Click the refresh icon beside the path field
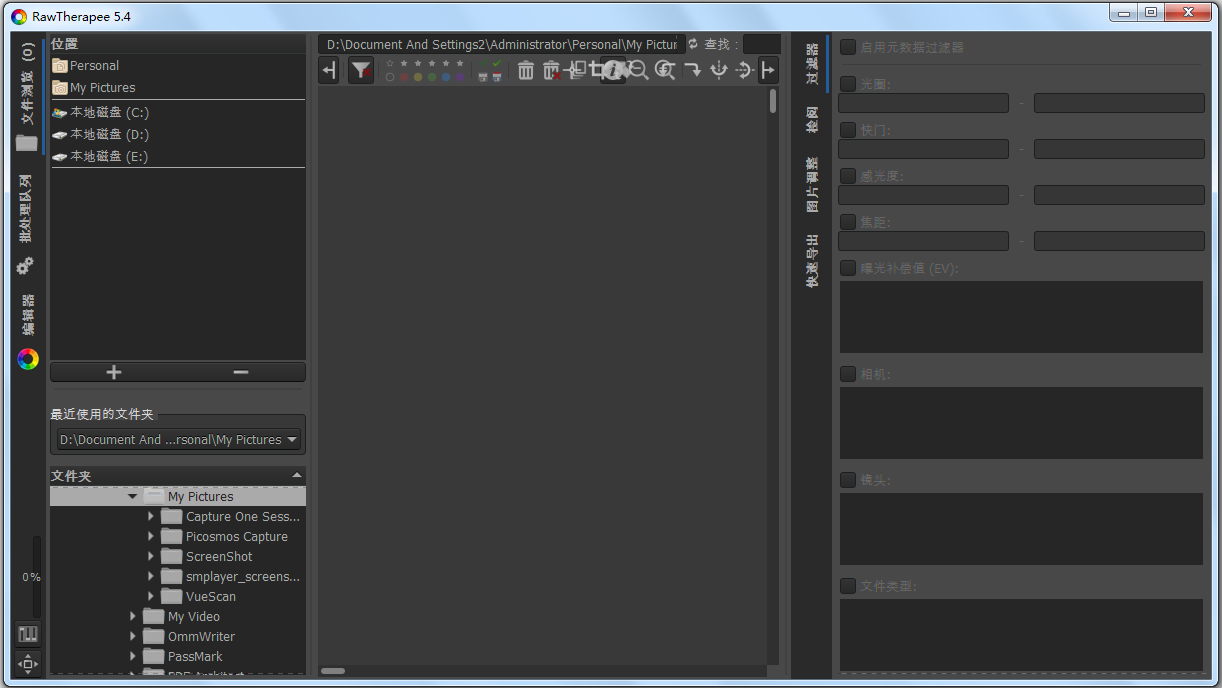1222x688 pixels. click(693, 44)
